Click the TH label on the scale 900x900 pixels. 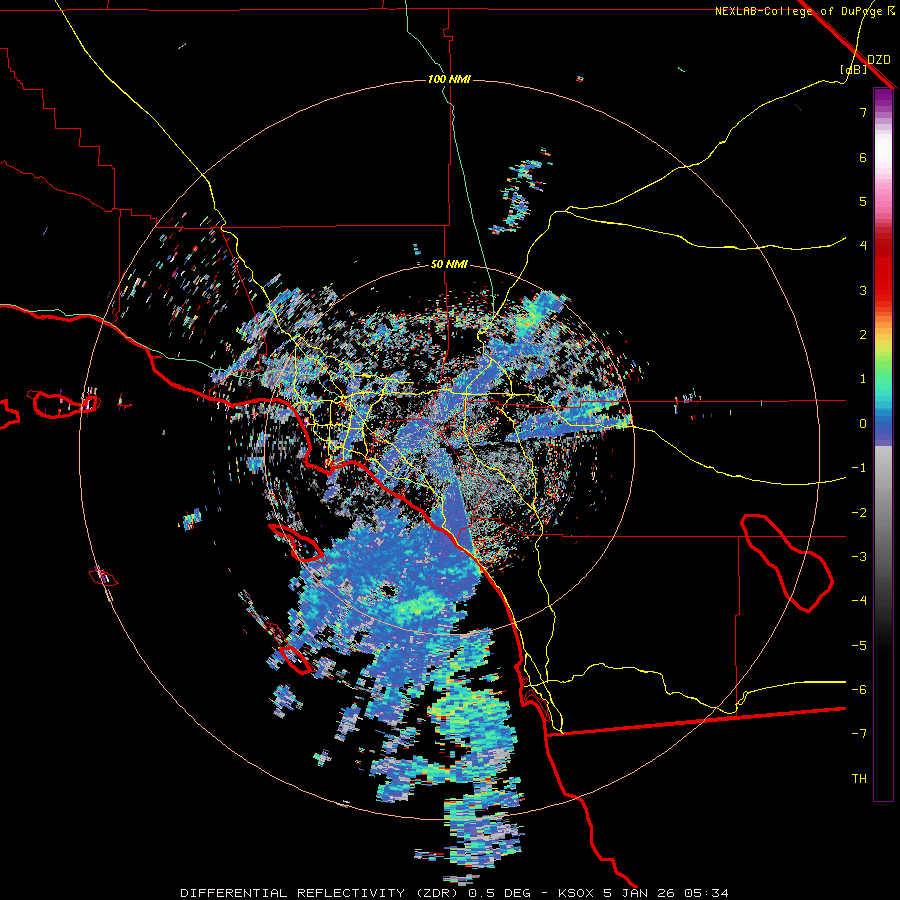[x=859, y=778]
